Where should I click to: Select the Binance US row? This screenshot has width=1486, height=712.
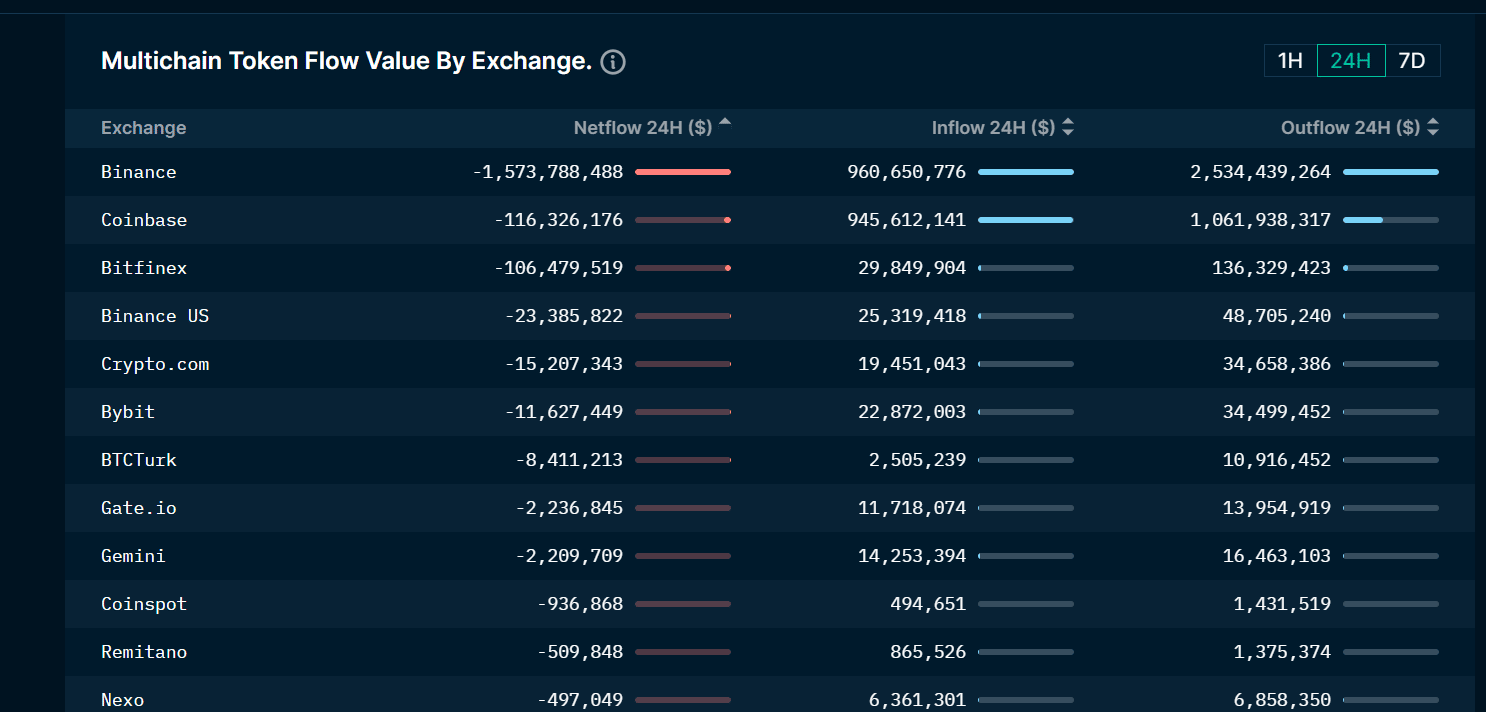[x=770, y=316]
